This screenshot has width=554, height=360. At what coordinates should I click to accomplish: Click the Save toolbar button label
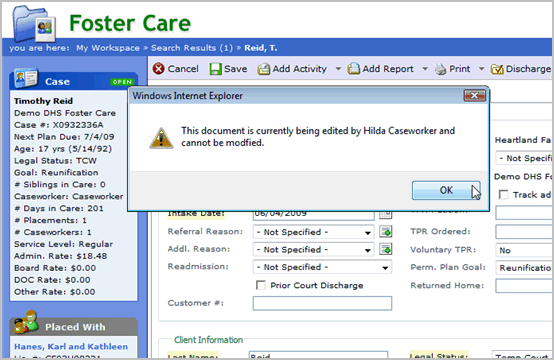click(235, 69)
